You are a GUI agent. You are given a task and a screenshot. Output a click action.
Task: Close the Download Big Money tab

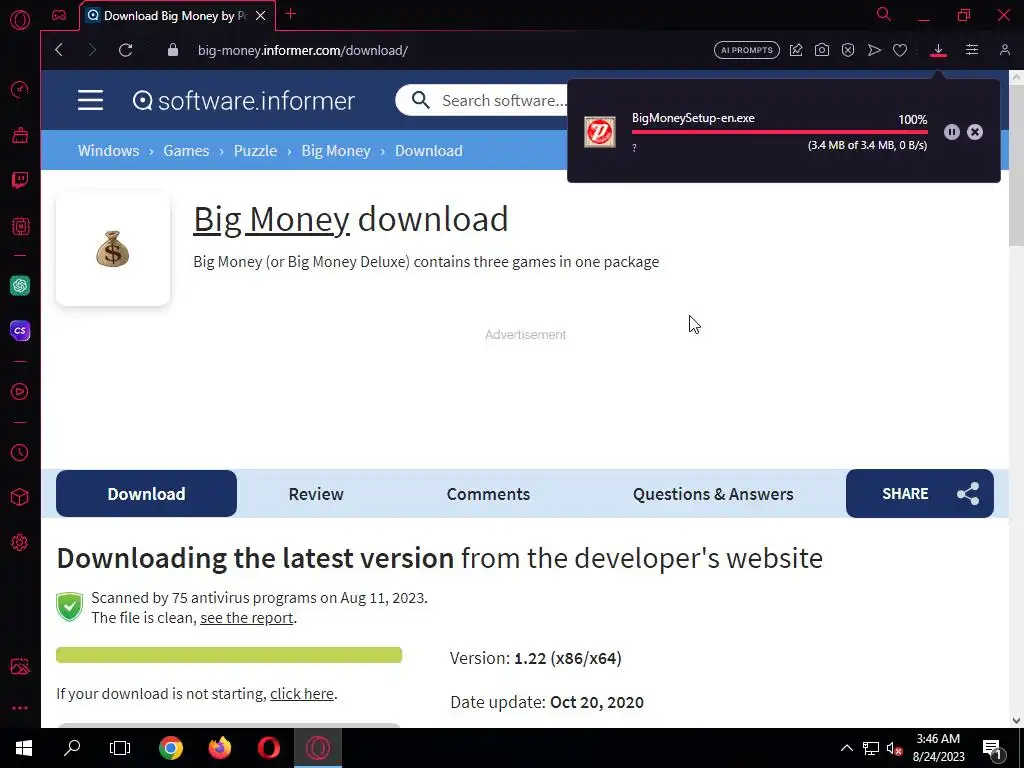tap(261, 16)
